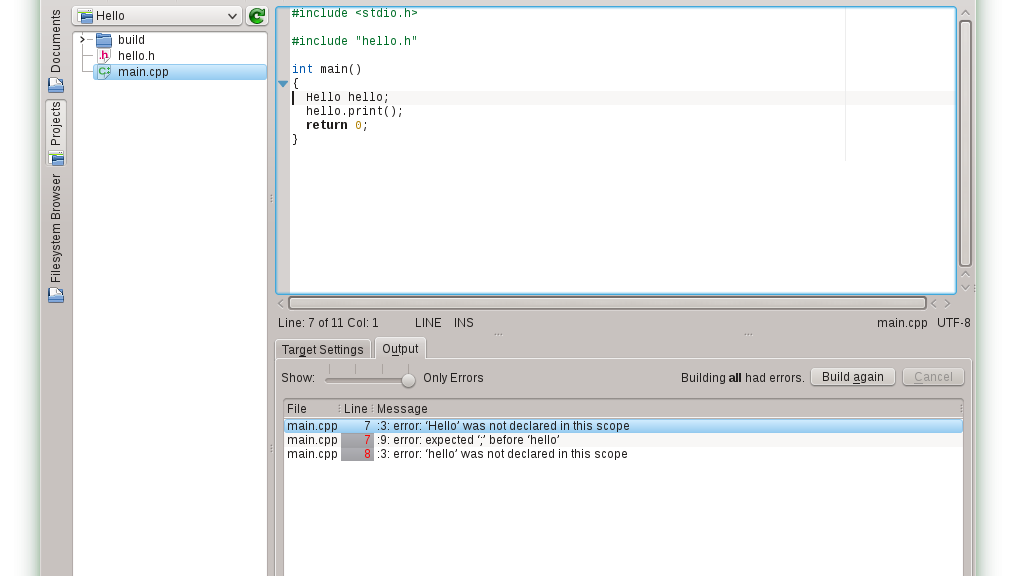Click the Message column header
This screenshot has height=576, width=1016.
[402, 408]
